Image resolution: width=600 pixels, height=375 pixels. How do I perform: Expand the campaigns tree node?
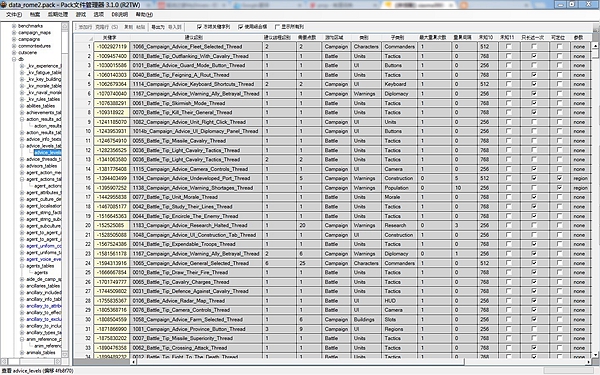[14, 39]
